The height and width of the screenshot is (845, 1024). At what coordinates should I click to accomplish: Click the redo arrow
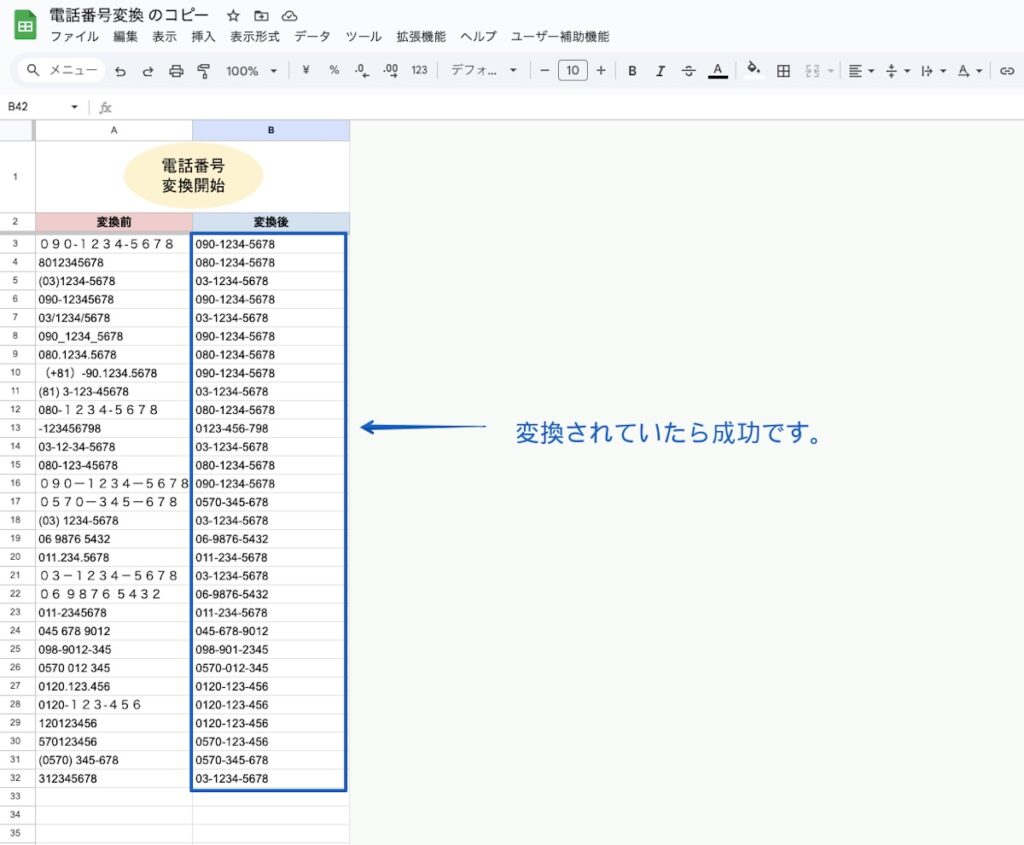[x=148, y=71]
